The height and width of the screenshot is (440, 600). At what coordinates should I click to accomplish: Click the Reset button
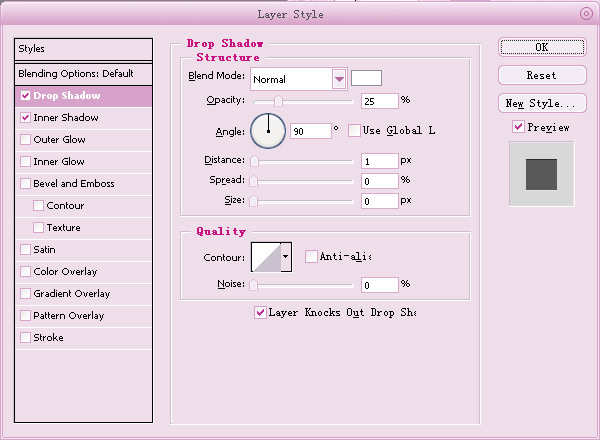tap(542, 75)
